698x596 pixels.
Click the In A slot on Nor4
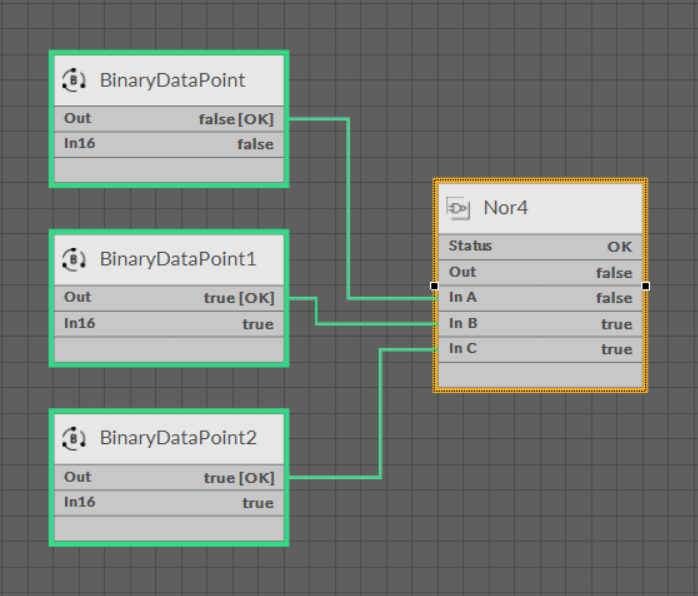tap(462, 297)
